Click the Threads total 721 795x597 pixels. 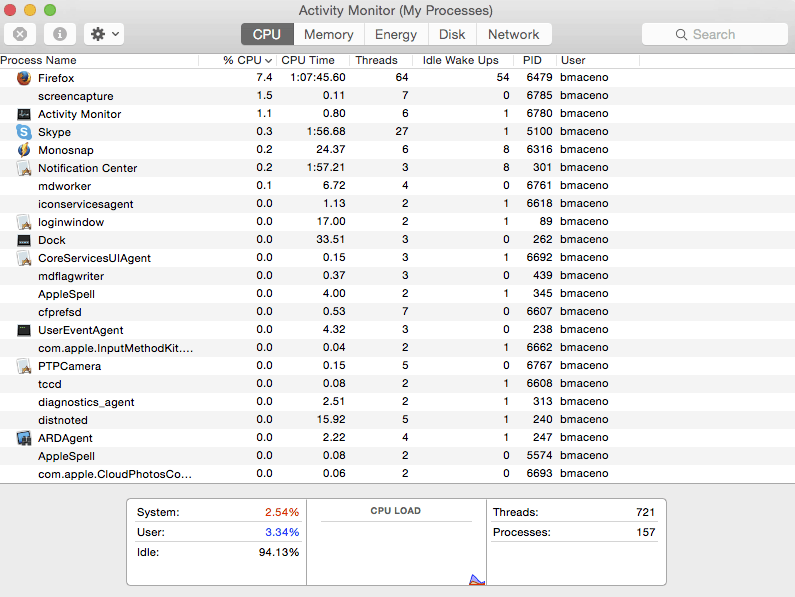(x=645, y=512)
